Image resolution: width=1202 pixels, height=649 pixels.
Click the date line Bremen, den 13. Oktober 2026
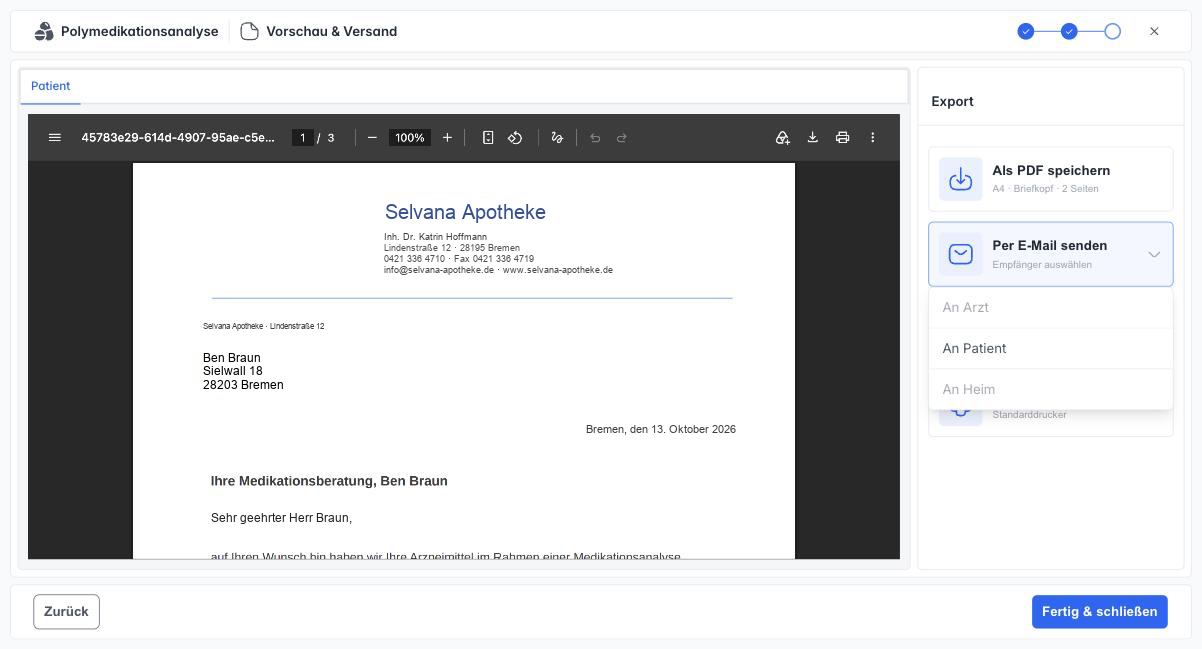(661, 429)
